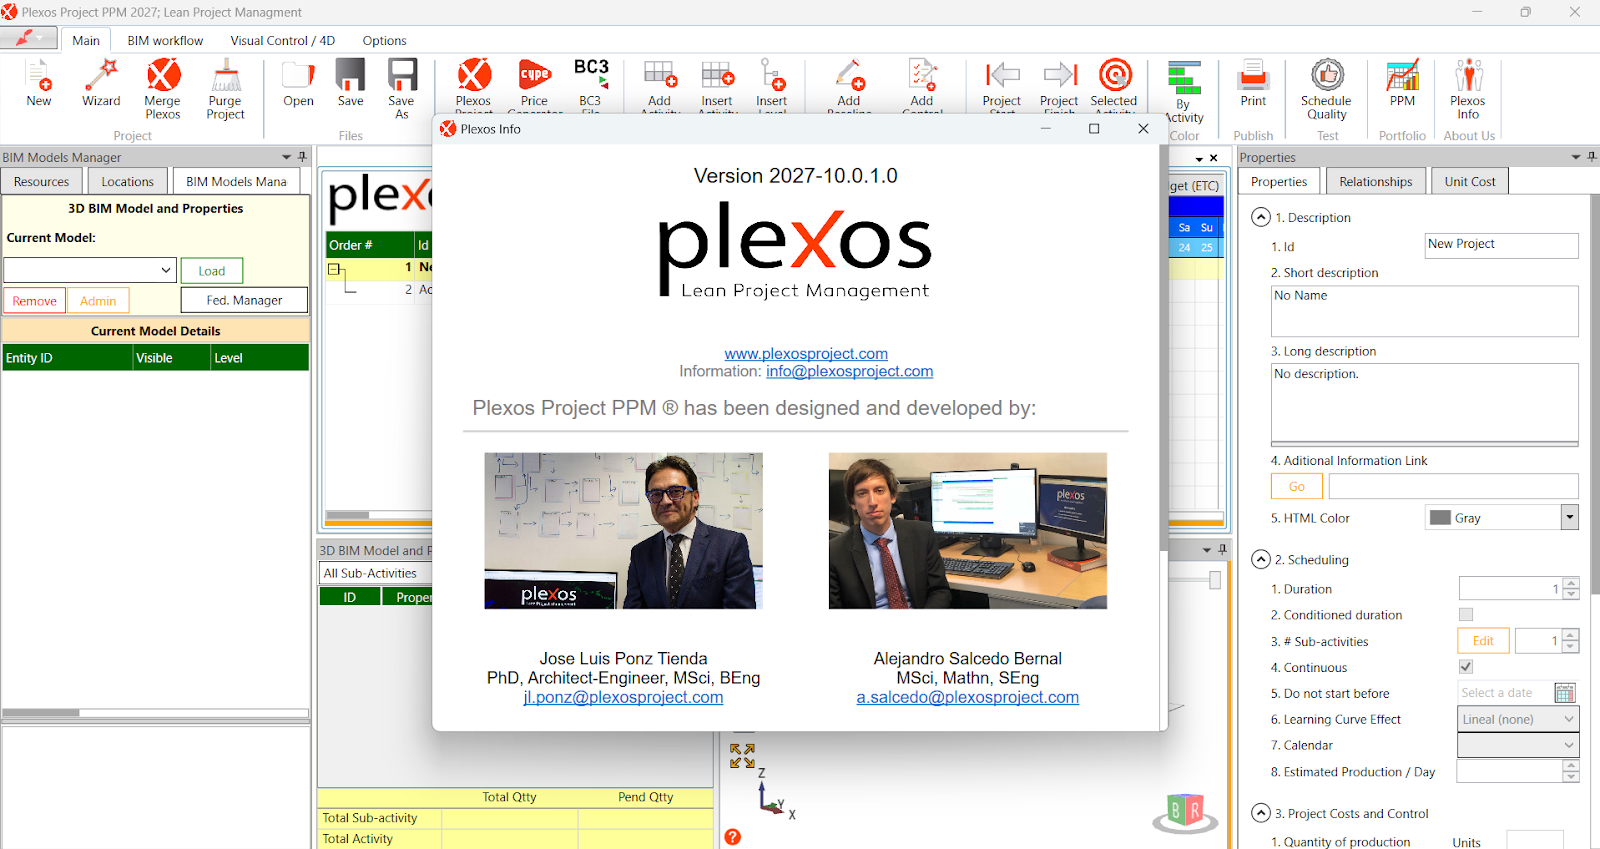Click the Plexos Project ribbon icon
Viewport: 1600px width, 849px height.
[x=474, y=75]
